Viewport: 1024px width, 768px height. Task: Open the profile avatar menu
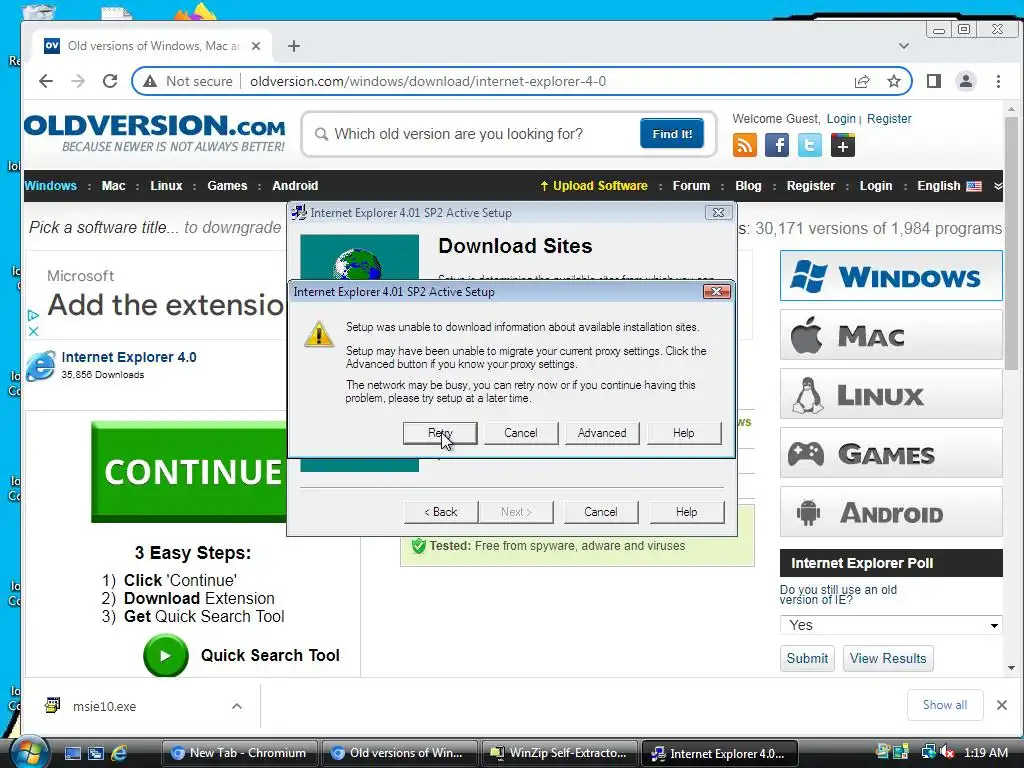point(966,81)
